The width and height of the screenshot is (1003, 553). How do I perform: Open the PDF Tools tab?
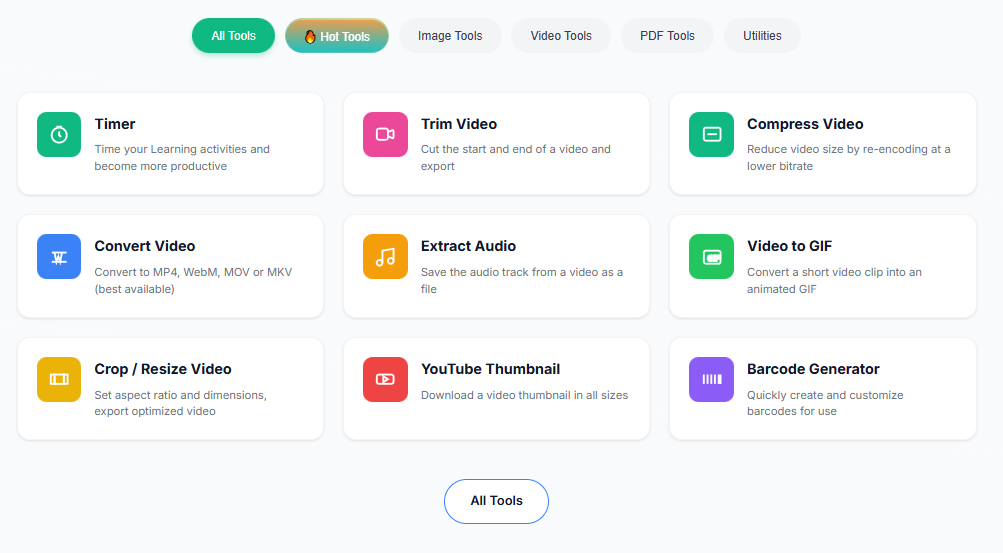click(667, 36)
